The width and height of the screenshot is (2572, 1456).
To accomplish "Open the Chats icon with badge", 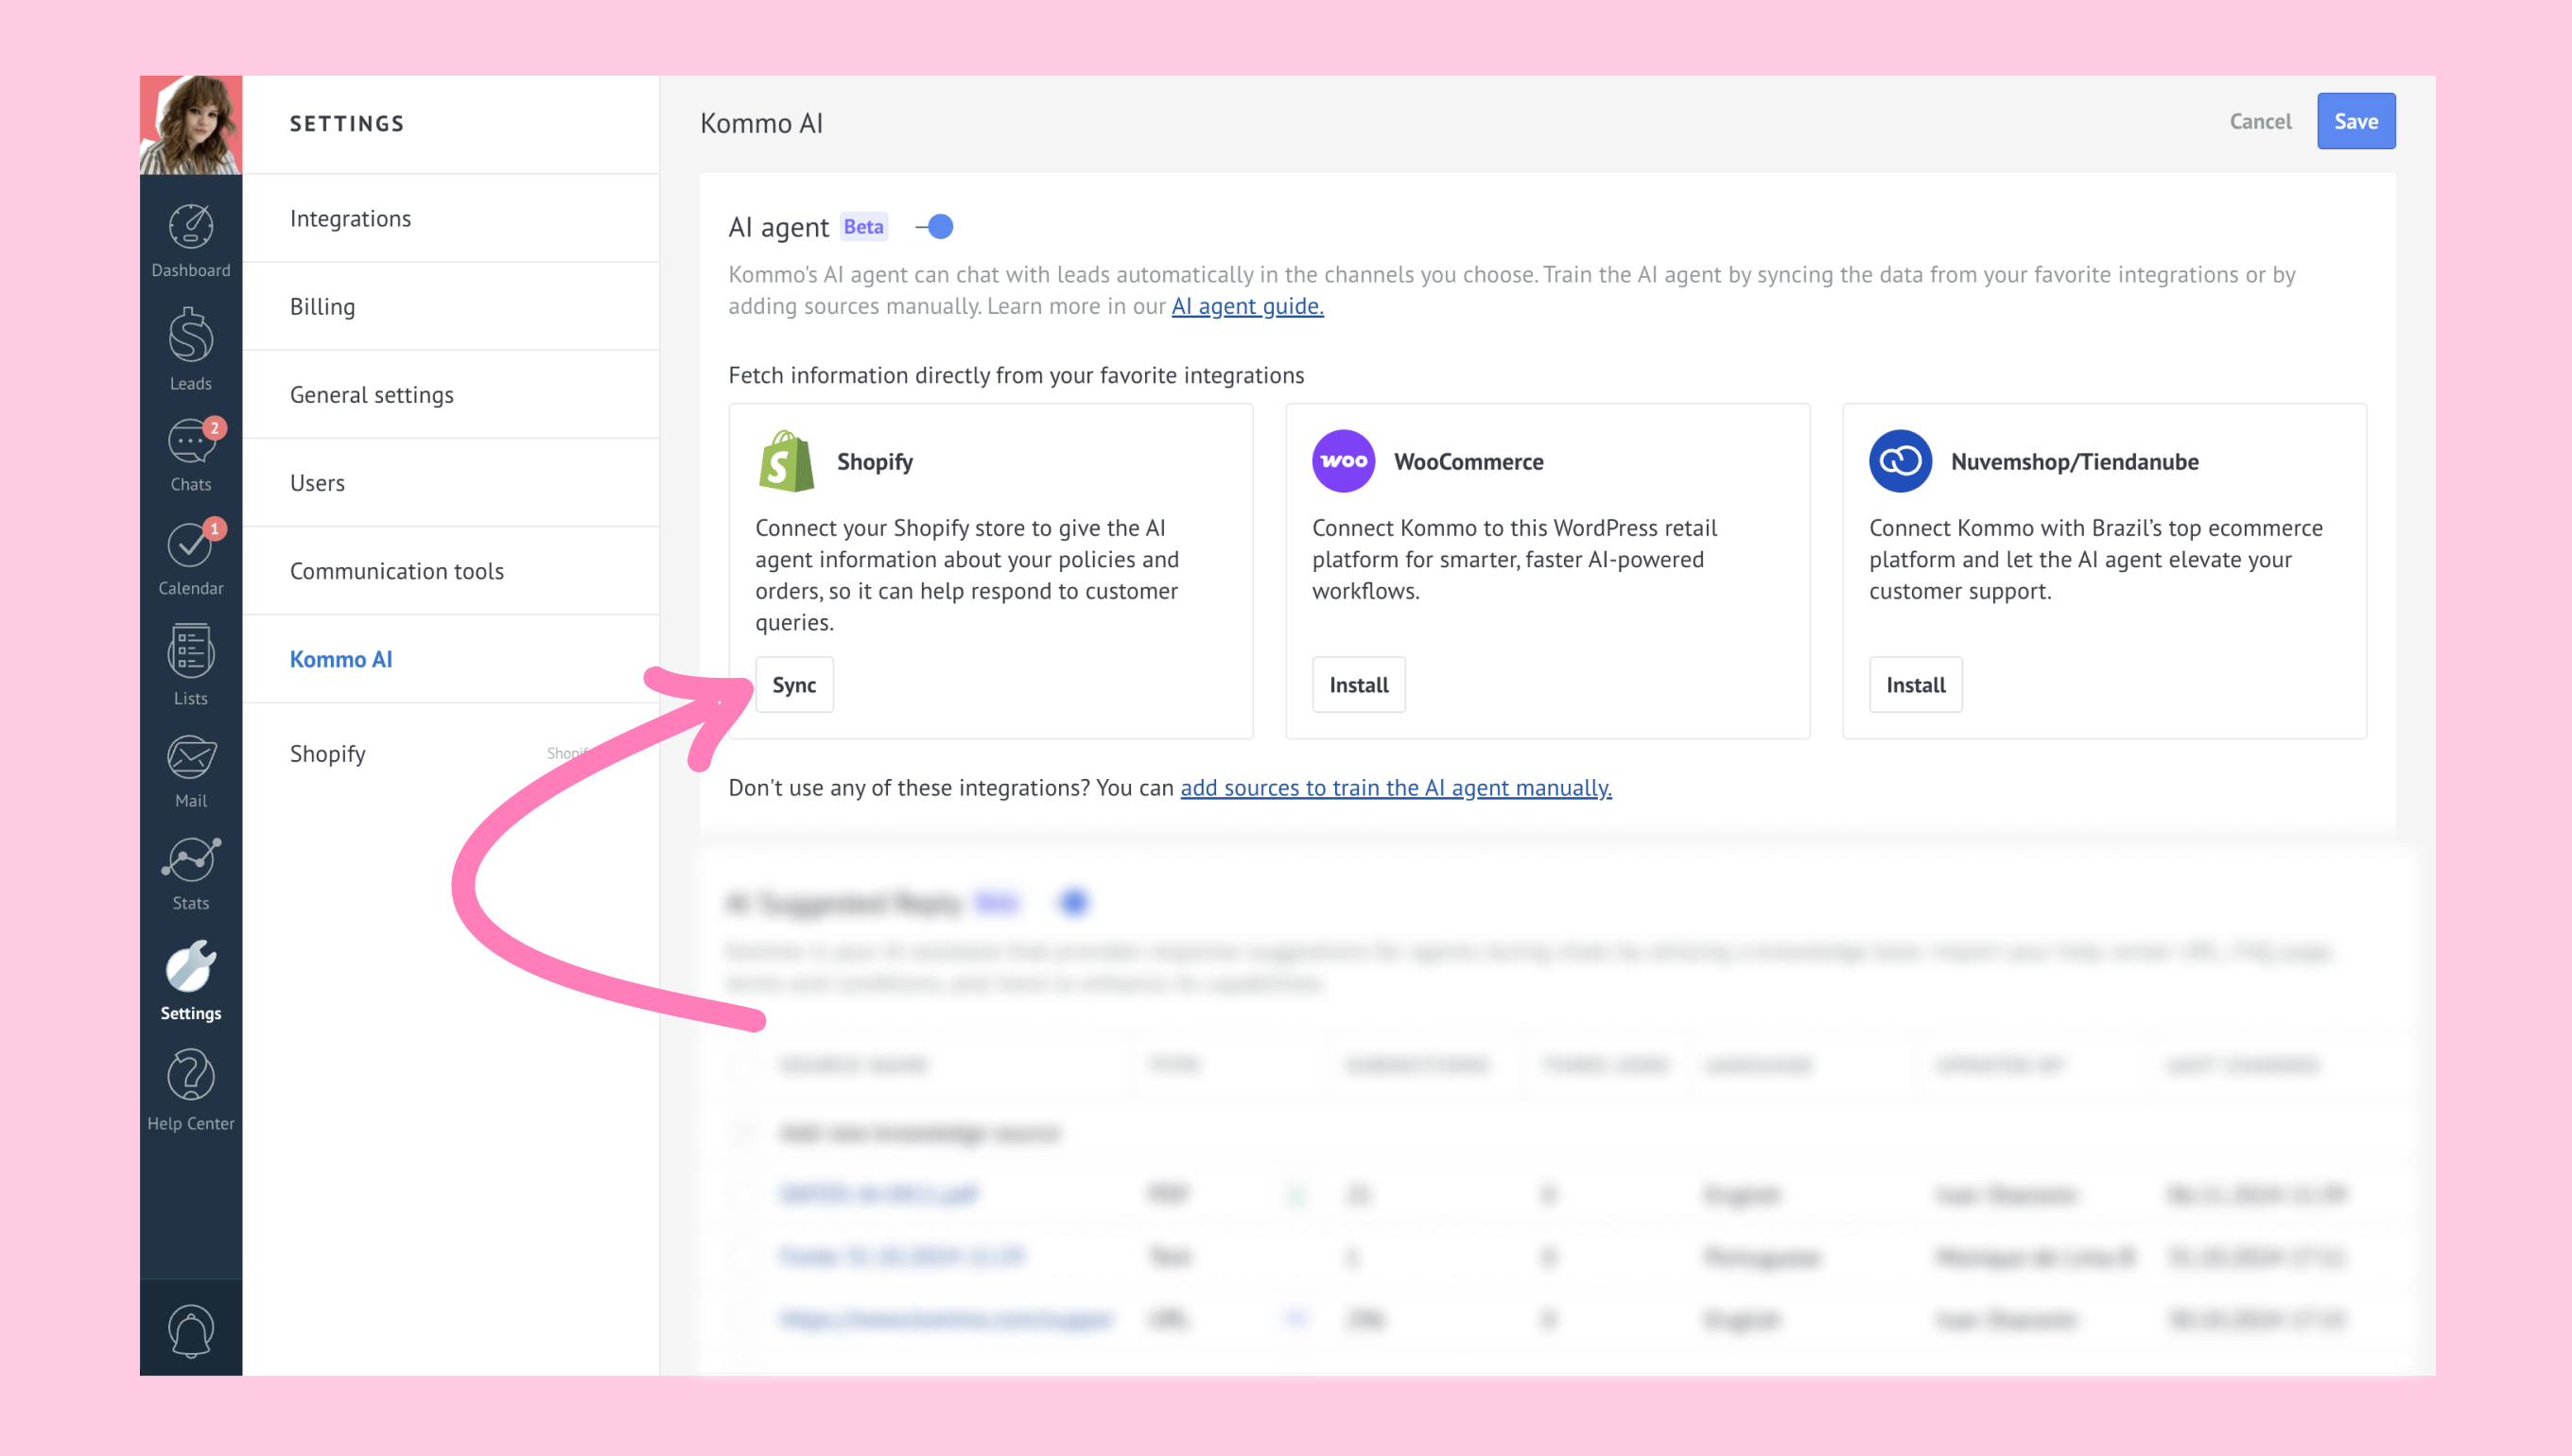I will pos(190,441).
